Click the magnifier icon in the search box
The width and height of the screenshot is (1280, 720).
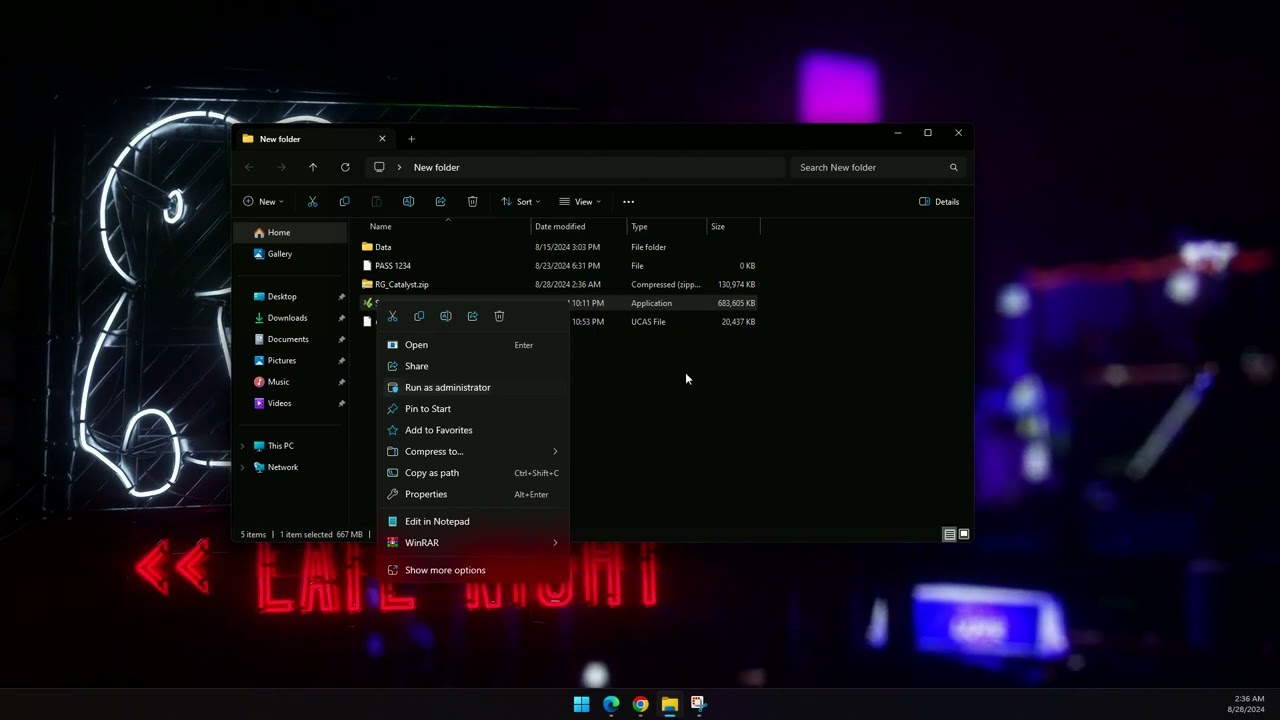(953, 167)
